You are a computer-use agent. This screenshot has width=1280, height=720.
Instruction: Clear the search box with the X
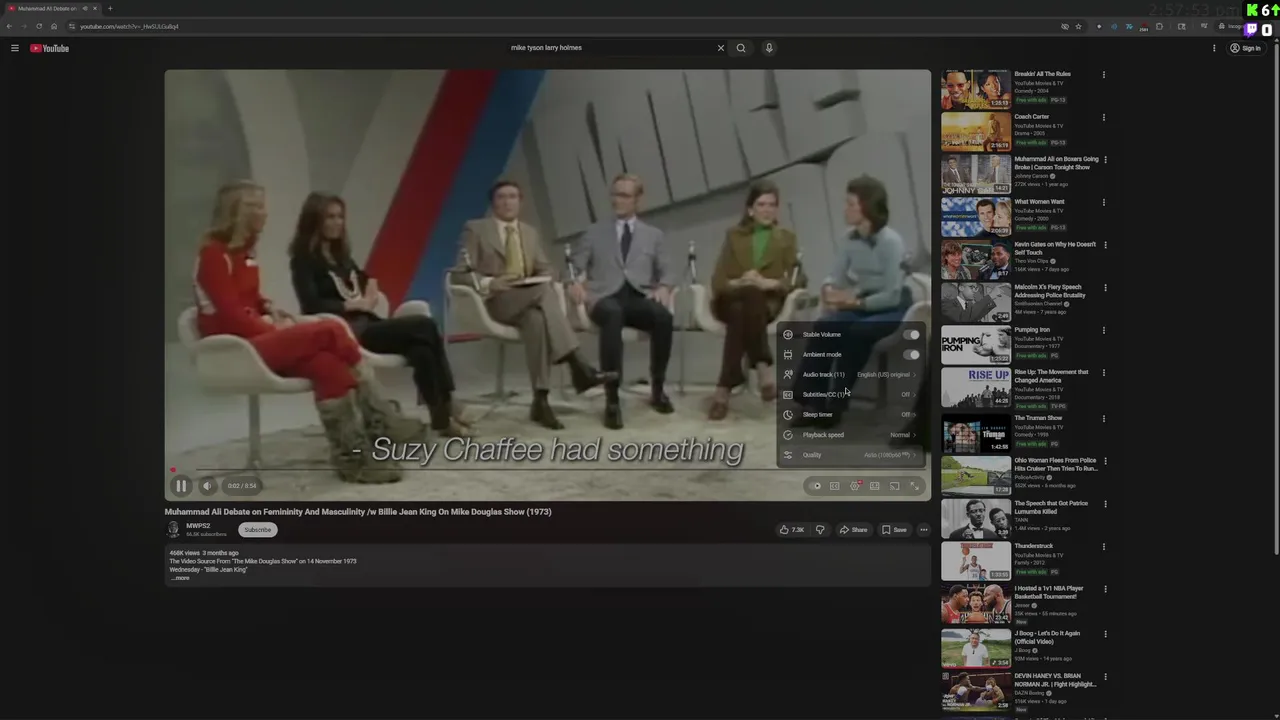[720, 48]
